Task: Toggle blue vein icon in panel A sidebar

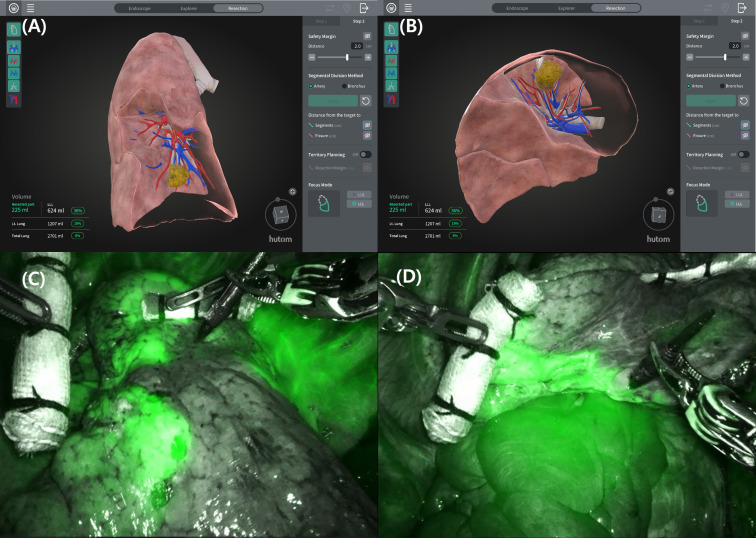Action: [x=14, y=73]
